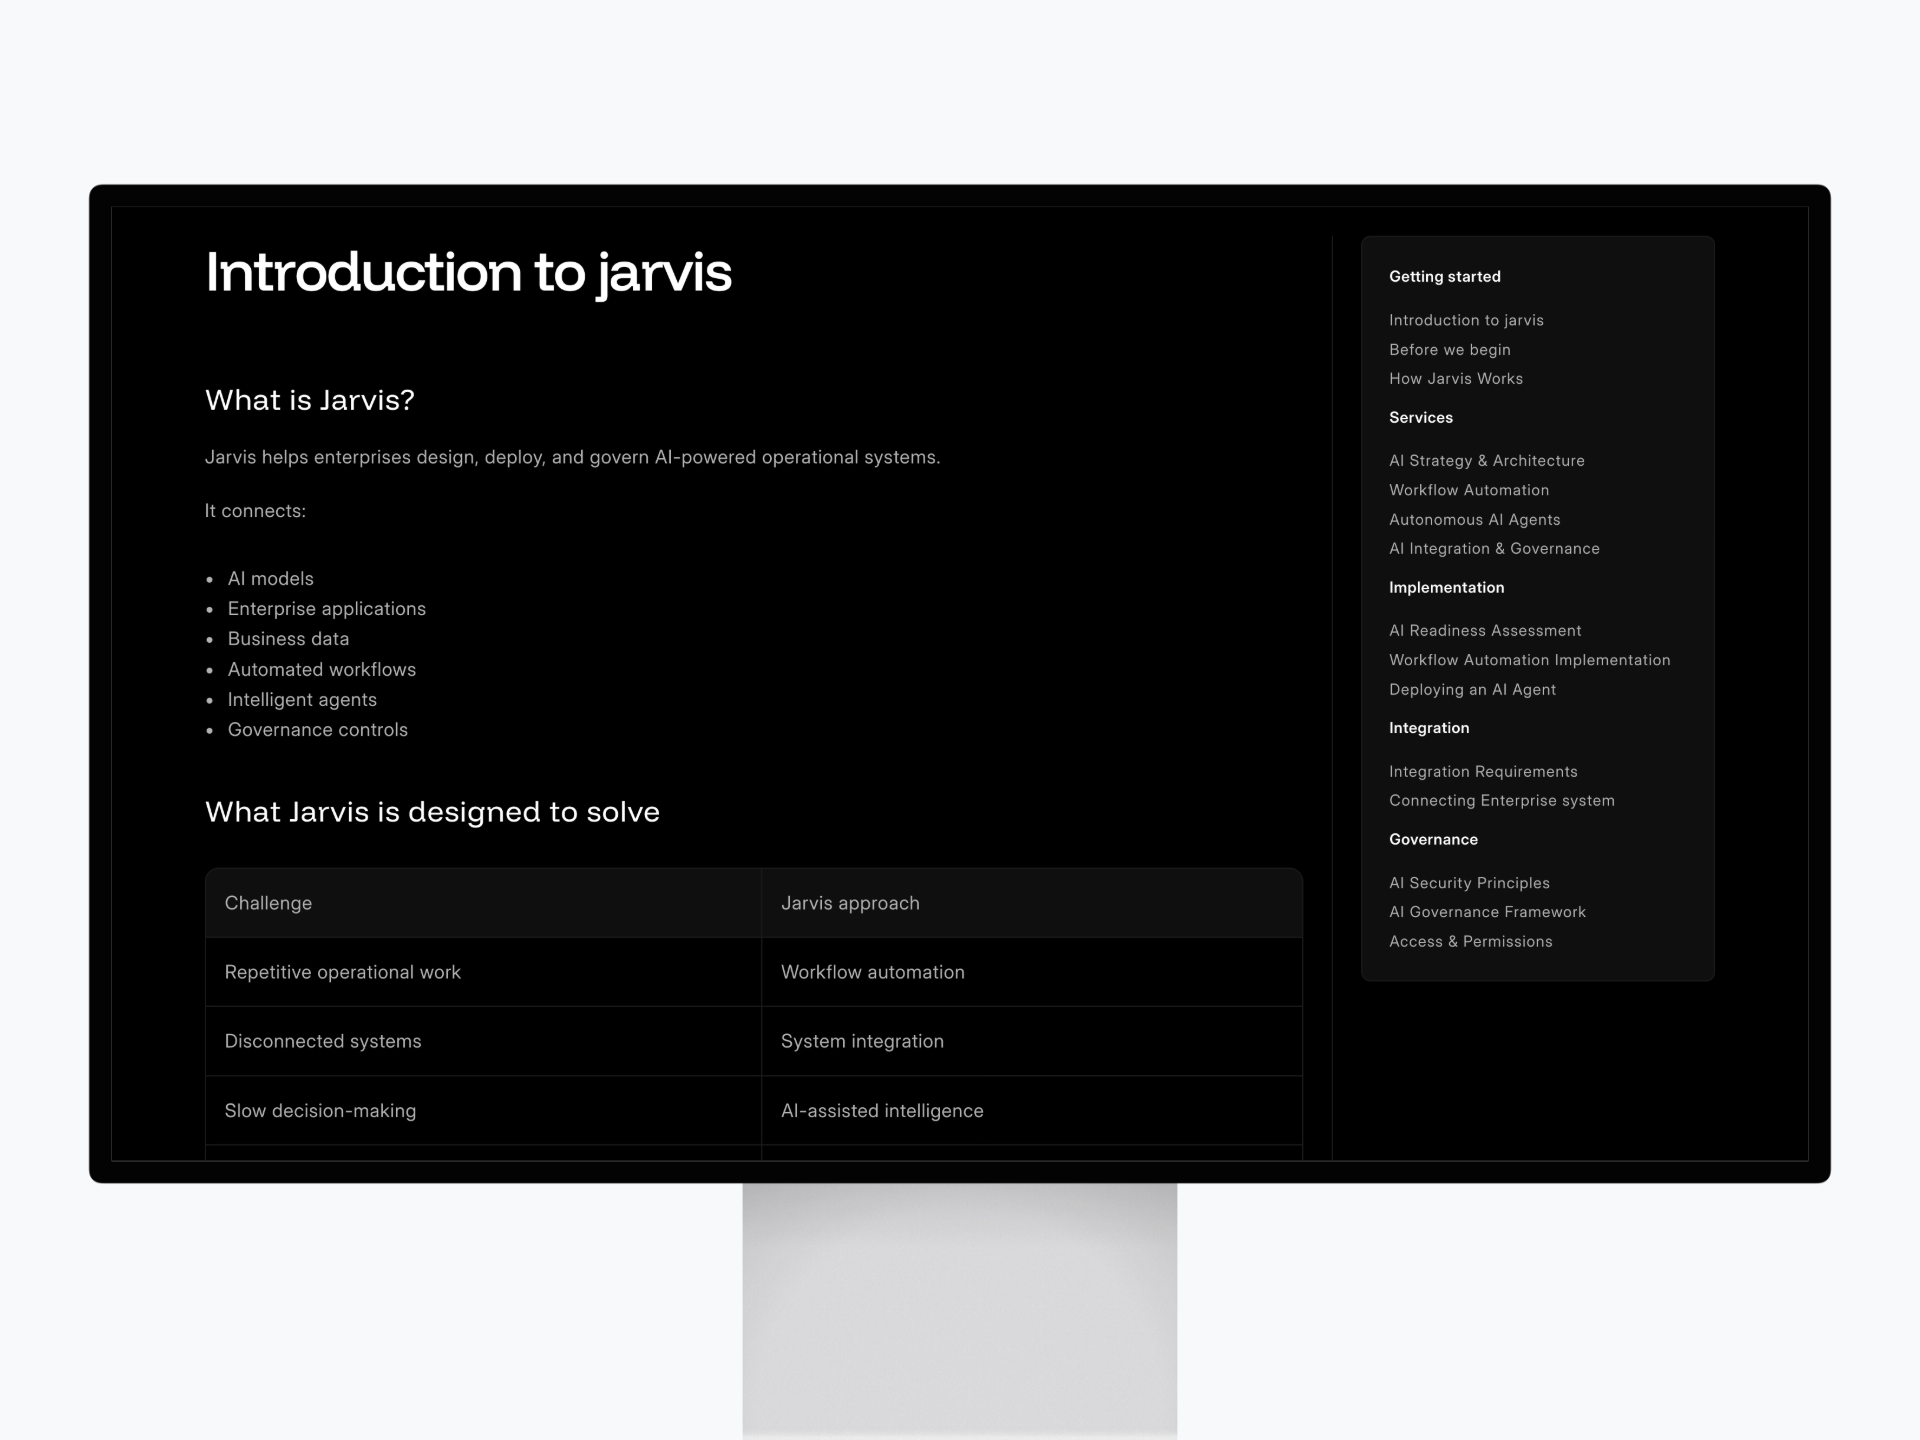
Task: Click the AI models bullet
Action: point(270,579)
